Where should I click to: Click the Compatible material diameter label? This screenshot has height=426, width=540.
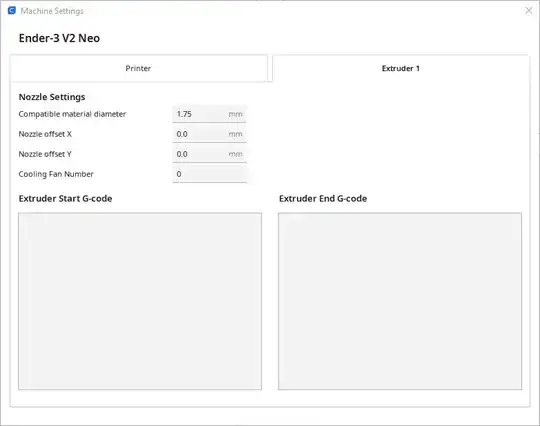(72, 114)
